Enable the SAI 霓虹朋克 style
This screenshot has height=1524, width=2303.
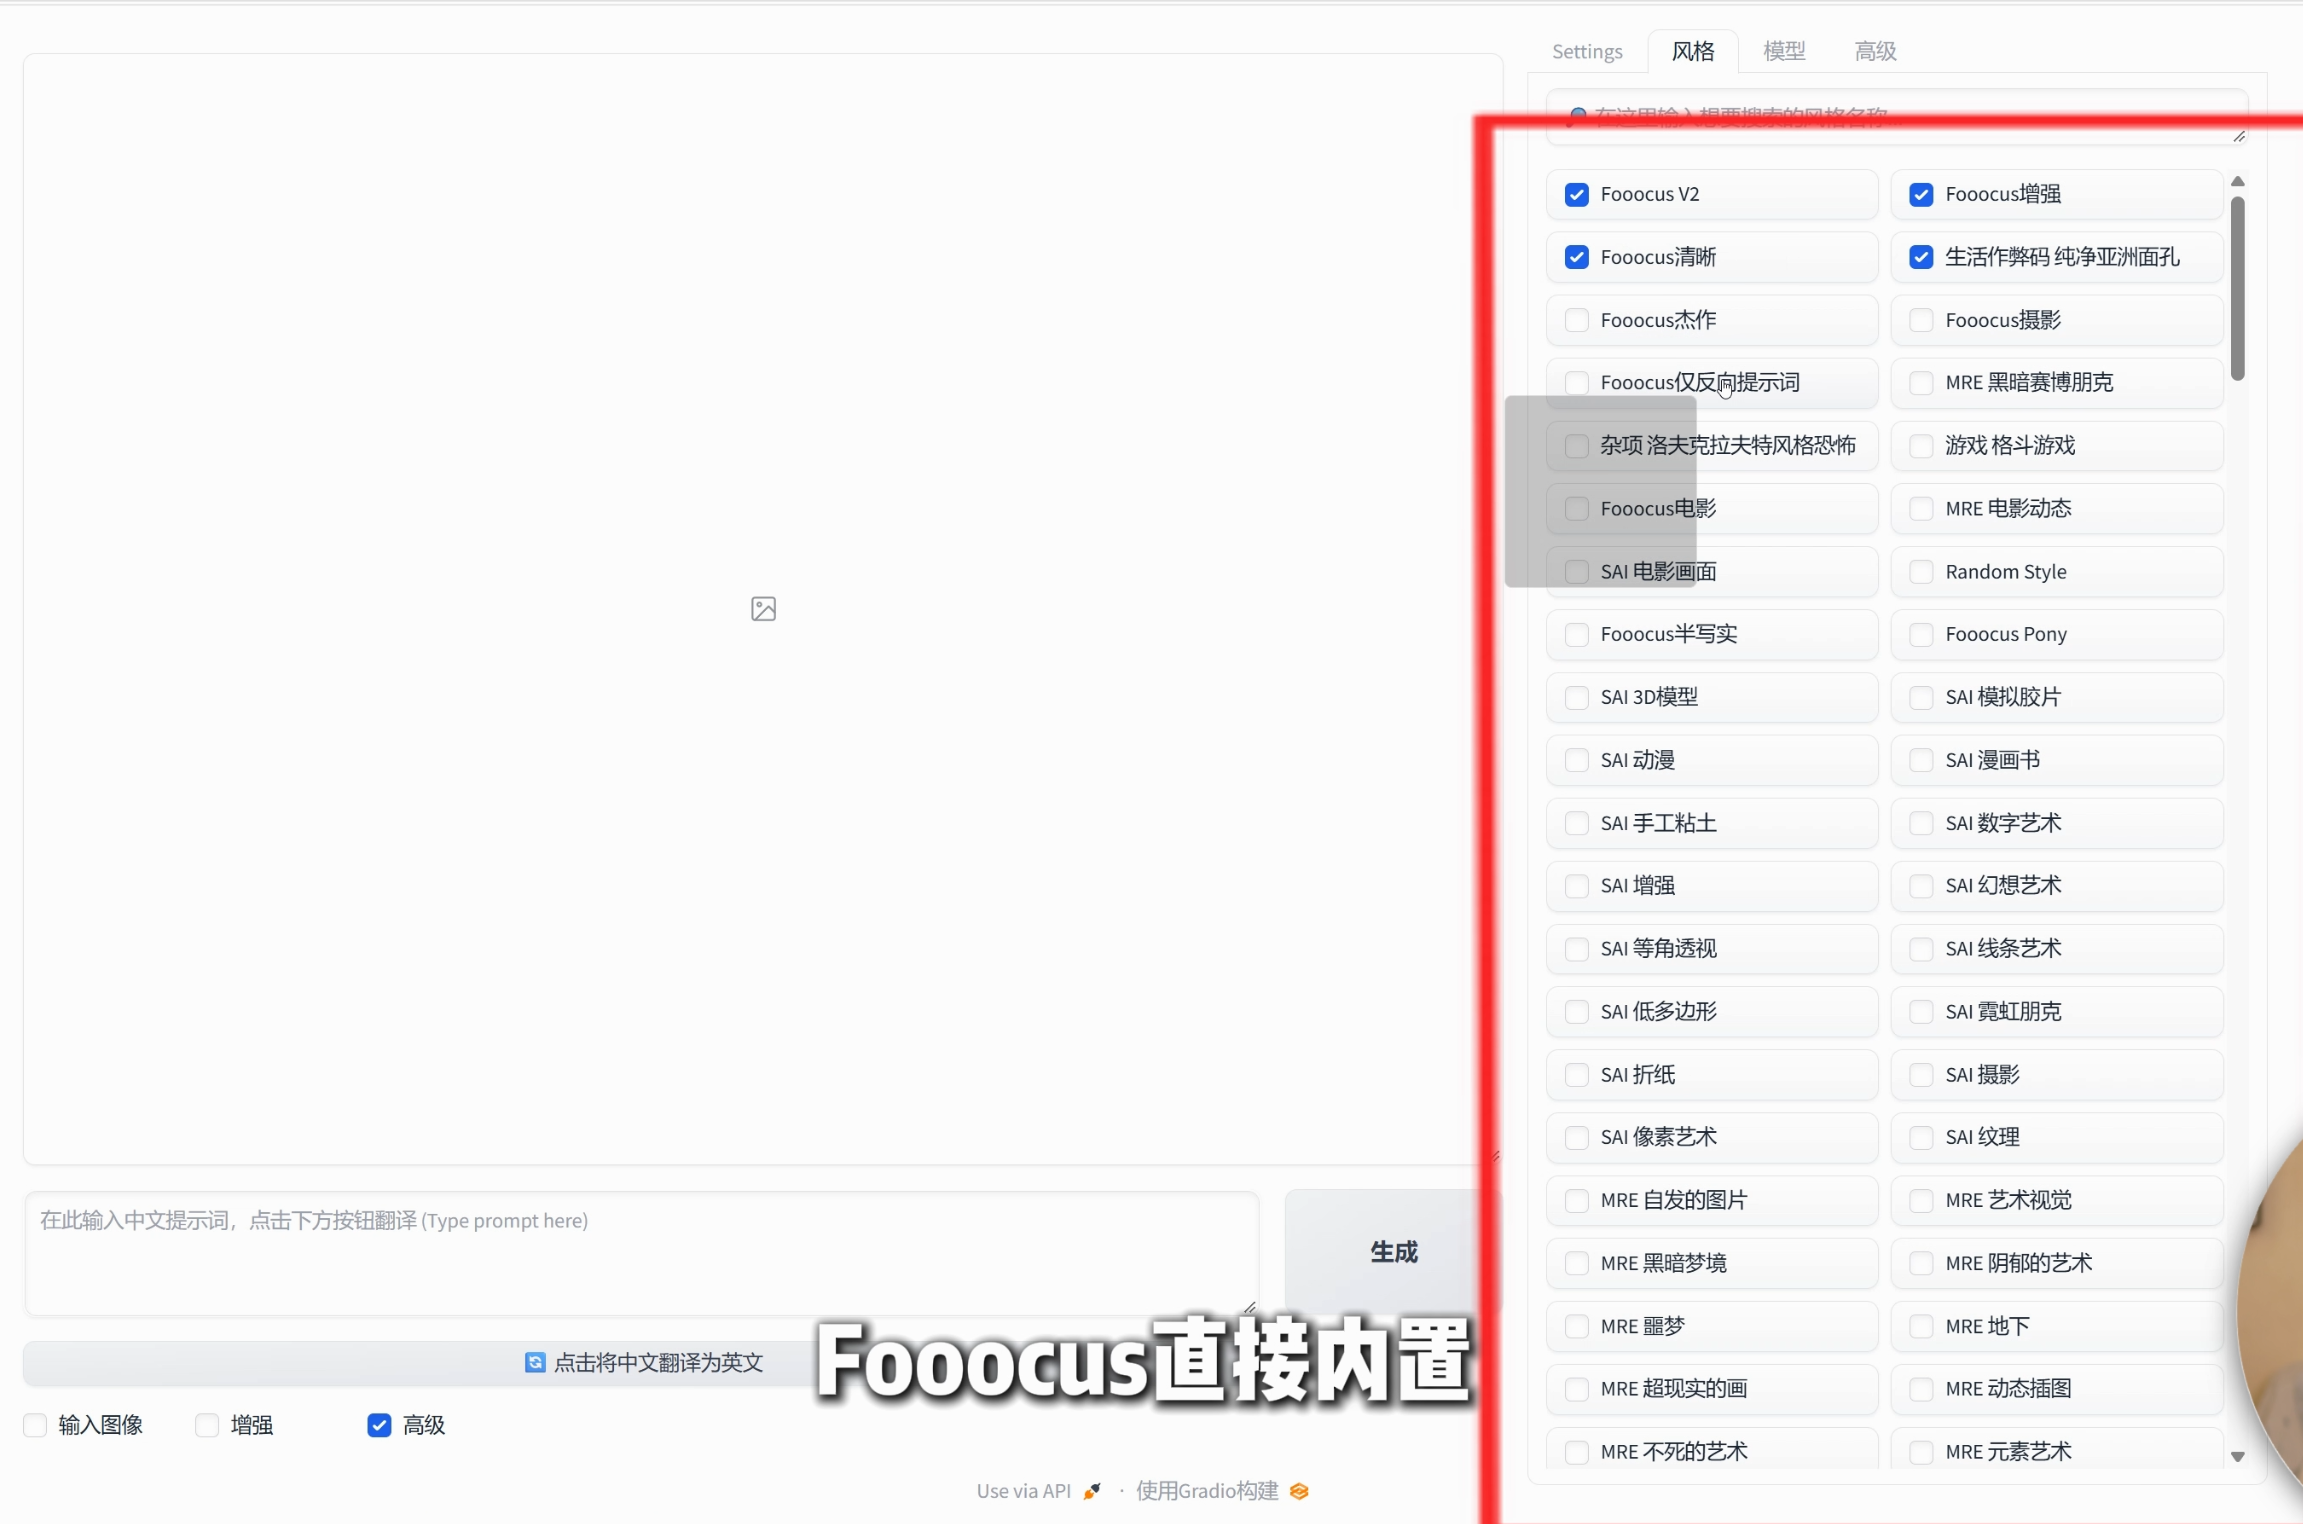click(x=1921, y=1012)
